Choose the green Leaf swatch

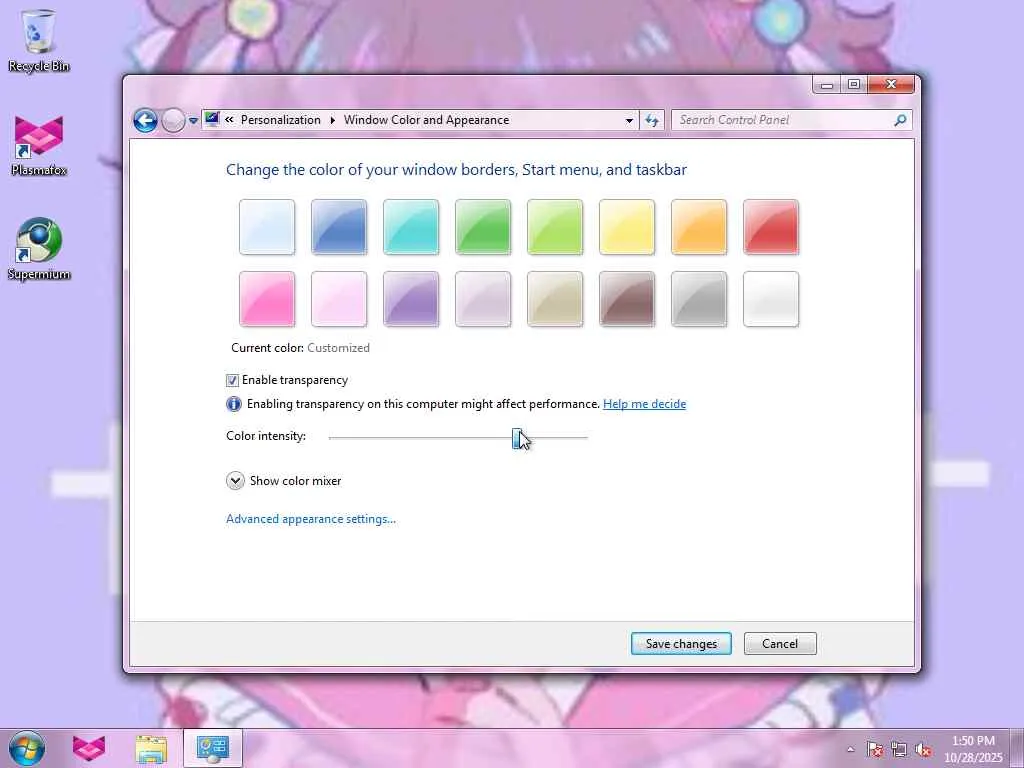pos(483,227)
